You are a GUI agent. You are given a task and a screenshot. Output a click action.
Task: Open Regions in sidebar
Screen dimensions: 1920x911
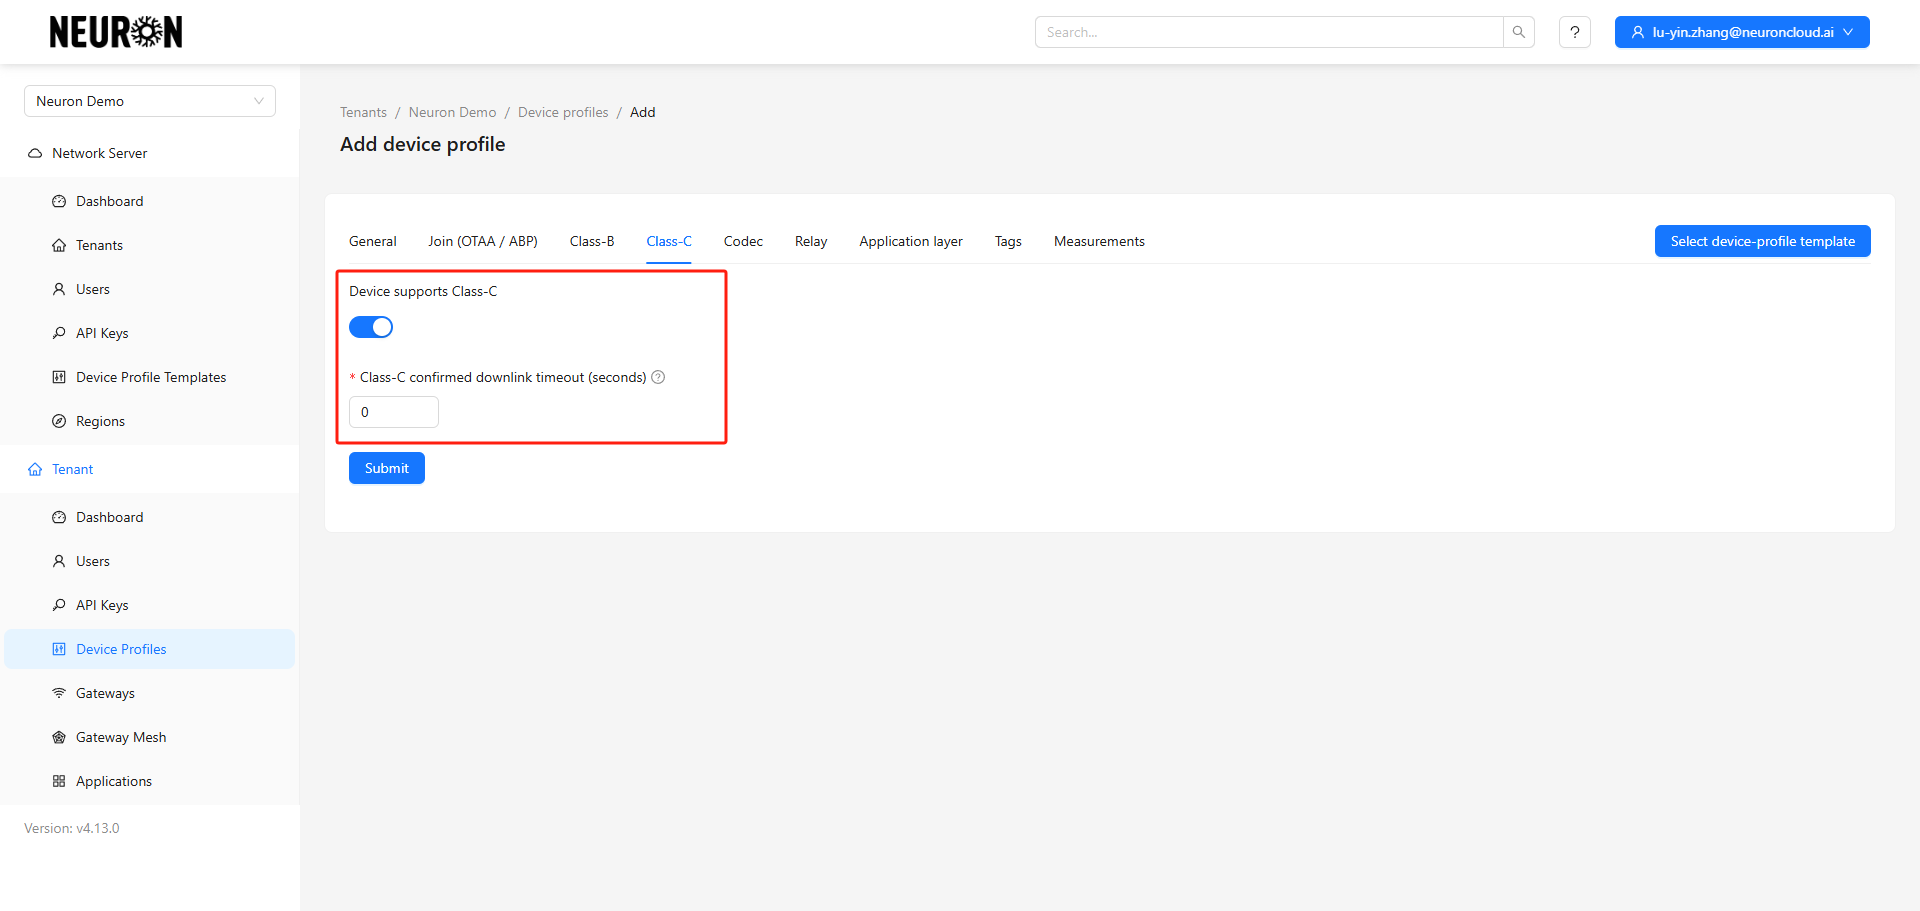150,421
